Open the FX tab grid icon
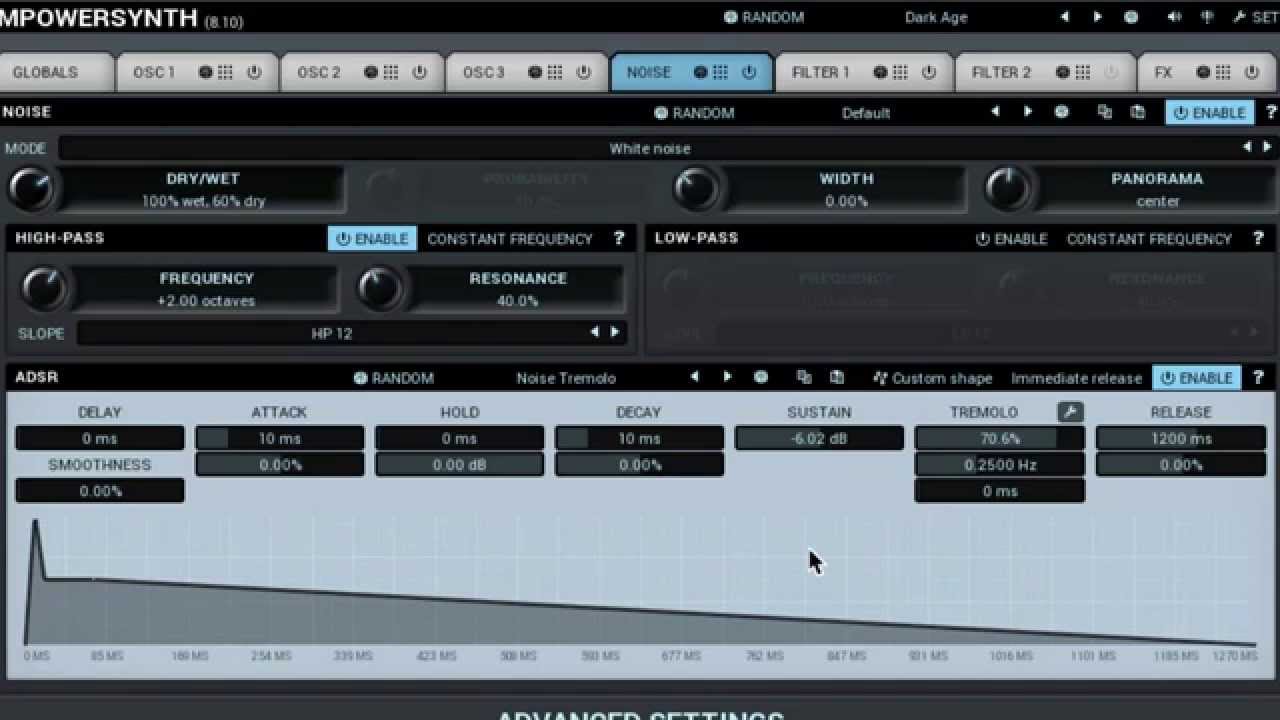This screenshot has width=1280, height=720. [x=1223, y=72]
